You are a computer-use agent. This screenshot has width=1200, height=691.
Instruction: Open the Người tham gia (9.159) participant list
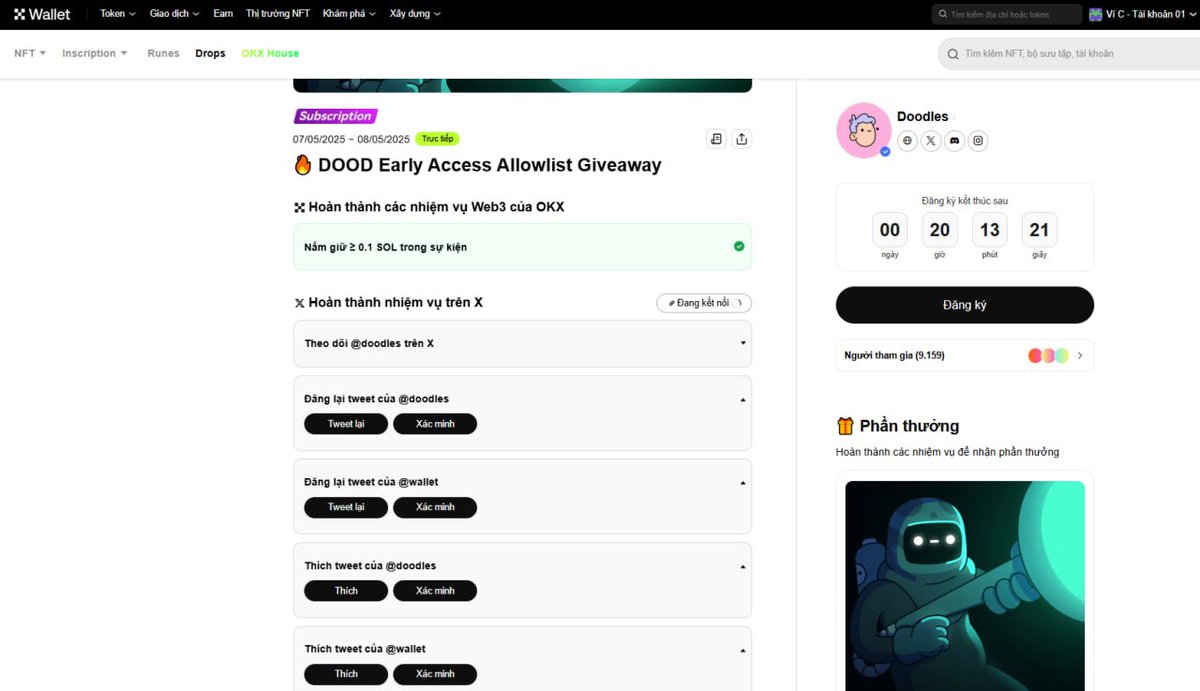point(965,355)
